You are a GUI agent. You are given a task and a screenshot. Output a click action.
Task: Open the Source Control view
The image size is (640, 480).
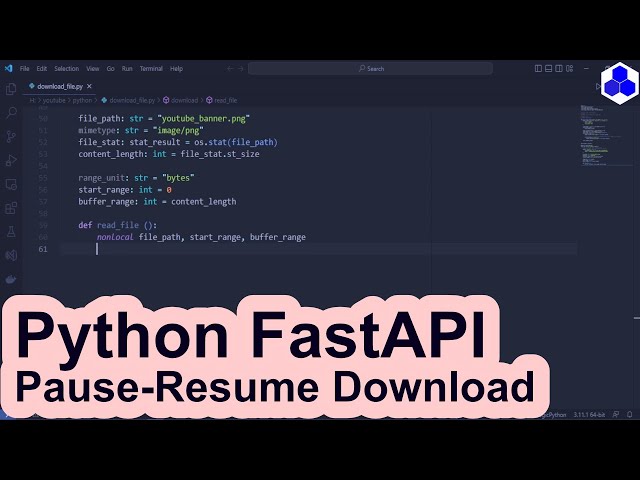tap(11, 136)
